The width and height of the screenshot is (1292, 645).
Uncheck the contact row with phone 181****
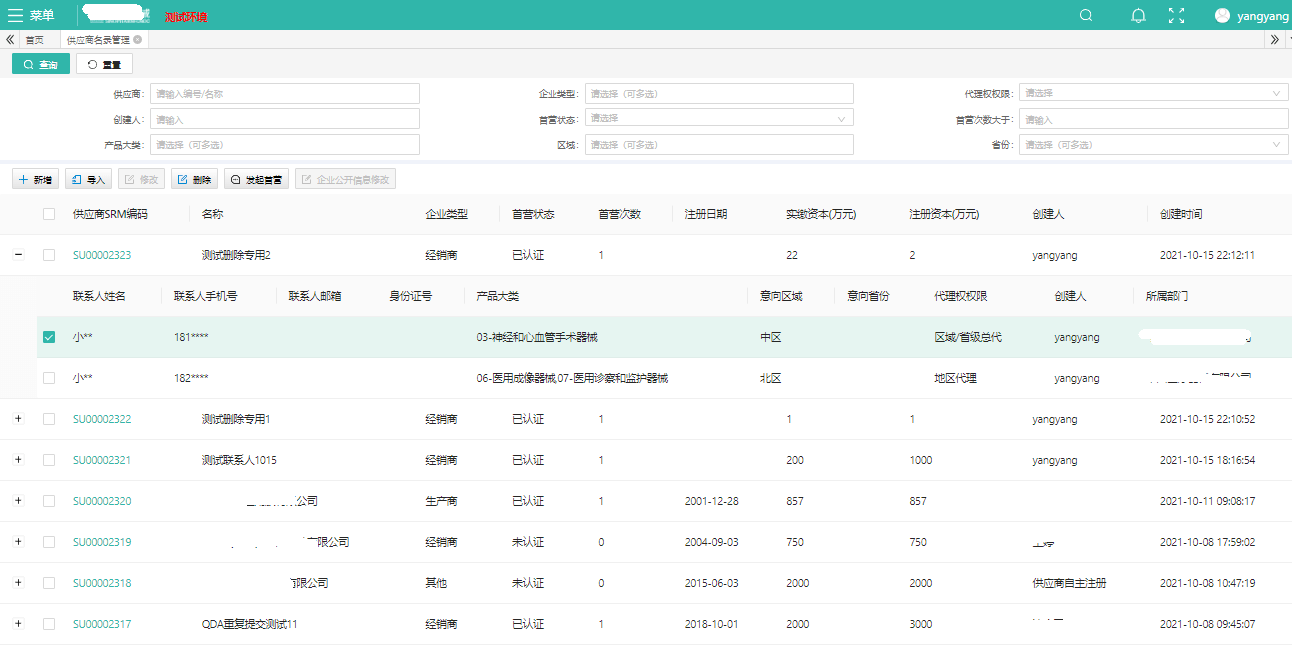click(49, 337)
